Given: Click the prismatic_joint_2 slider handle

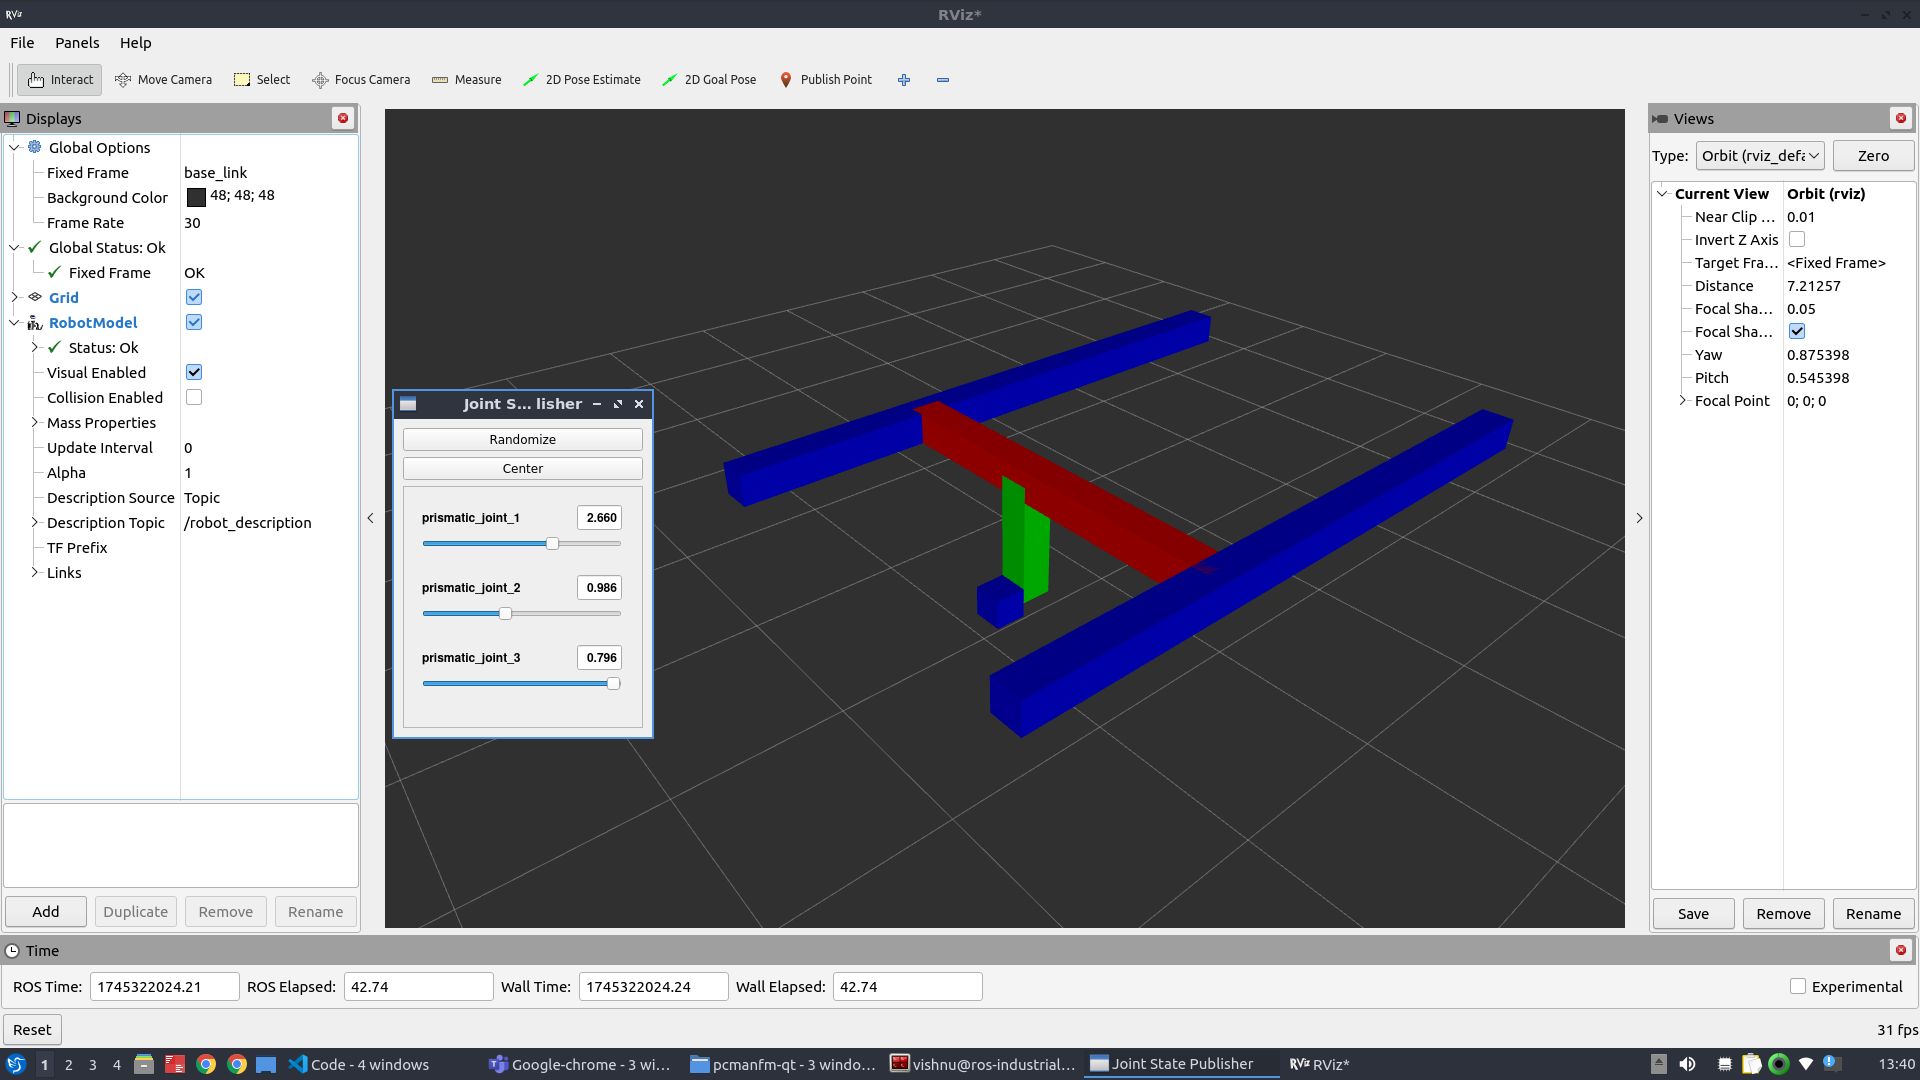Looking at the screenshot, I should coord(505,613).
